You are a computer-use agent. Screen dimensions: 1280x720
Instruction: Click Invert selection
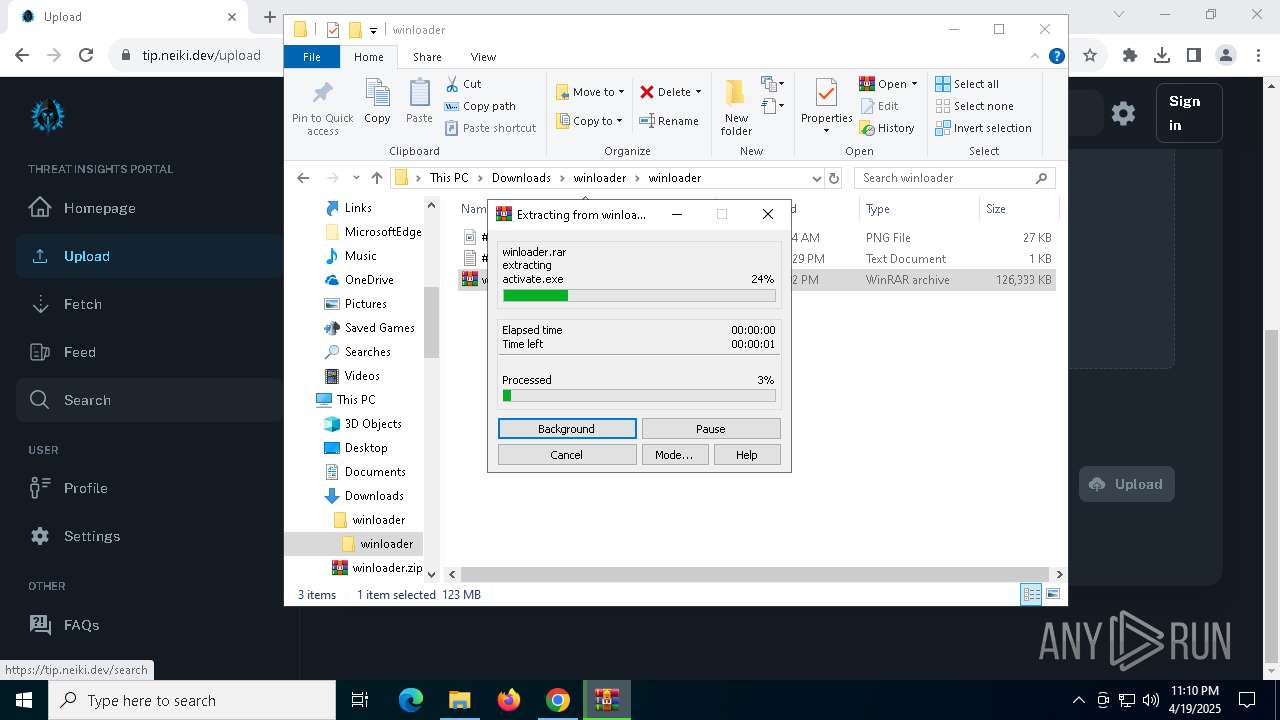pyautogui.click(x=983, y=128)
